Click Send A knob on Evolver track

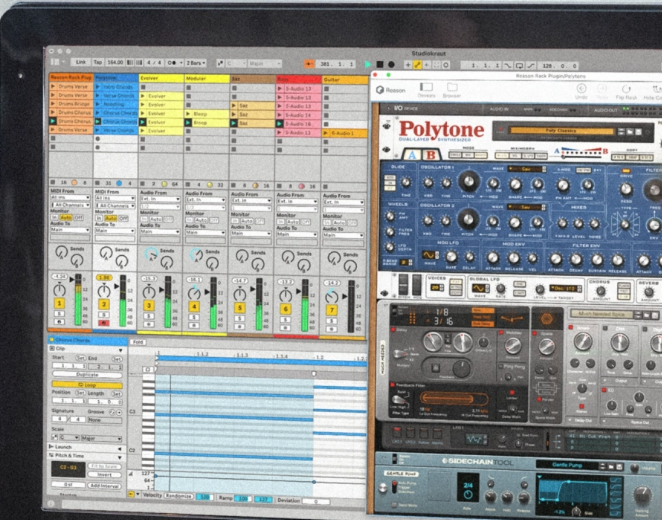(151, 253)
